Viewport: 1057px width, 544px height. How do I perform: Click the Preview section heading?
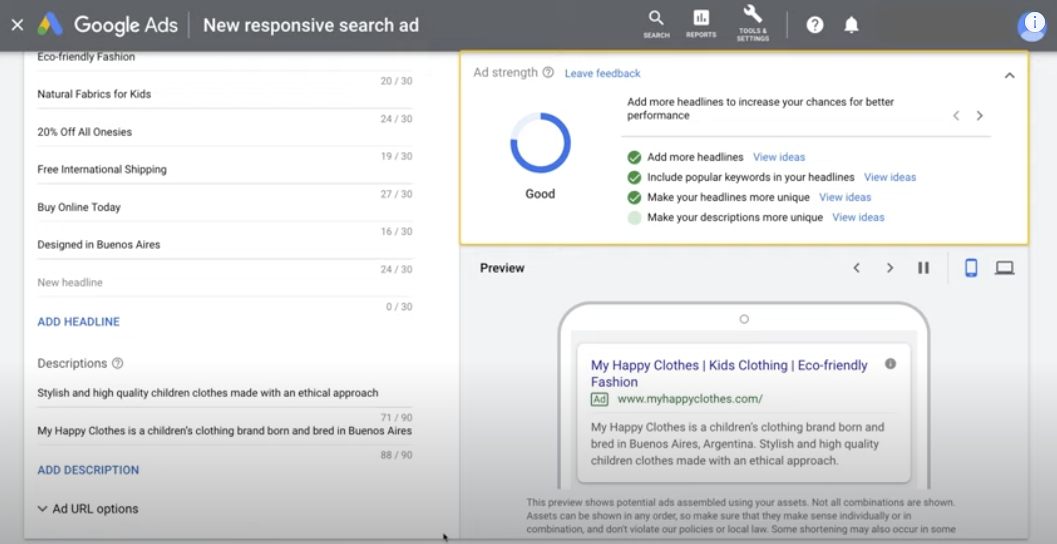coord(502,268)
